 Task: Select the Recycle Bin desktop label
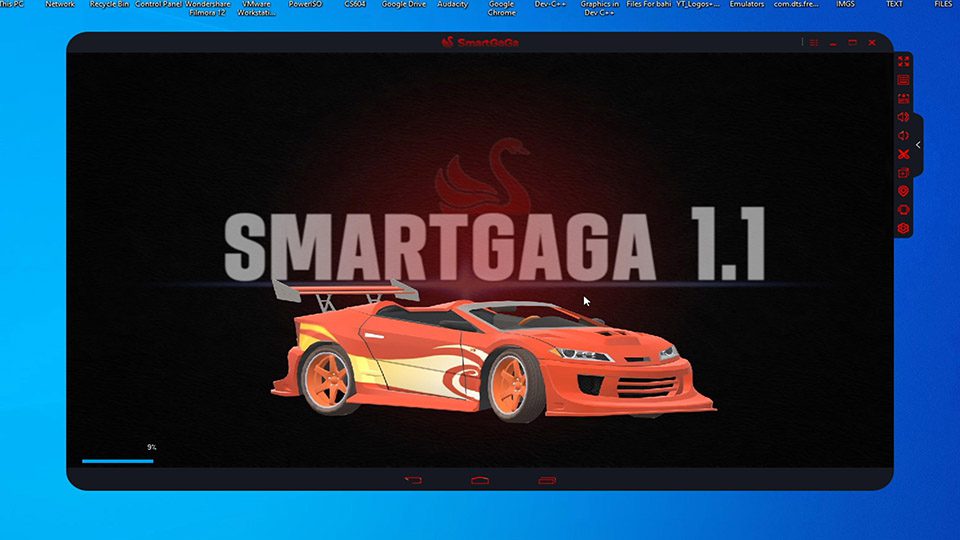[x=109, y=4]
